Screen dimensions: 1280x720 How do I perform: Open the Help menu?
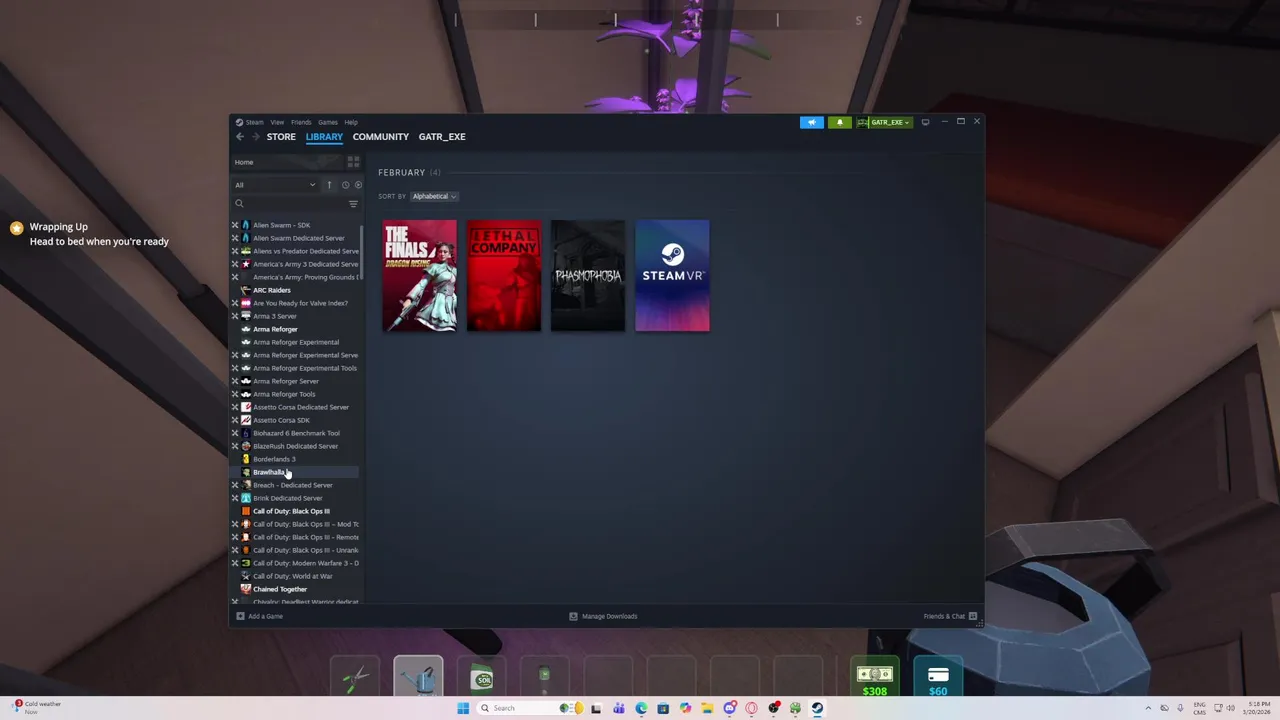[351, 122]
